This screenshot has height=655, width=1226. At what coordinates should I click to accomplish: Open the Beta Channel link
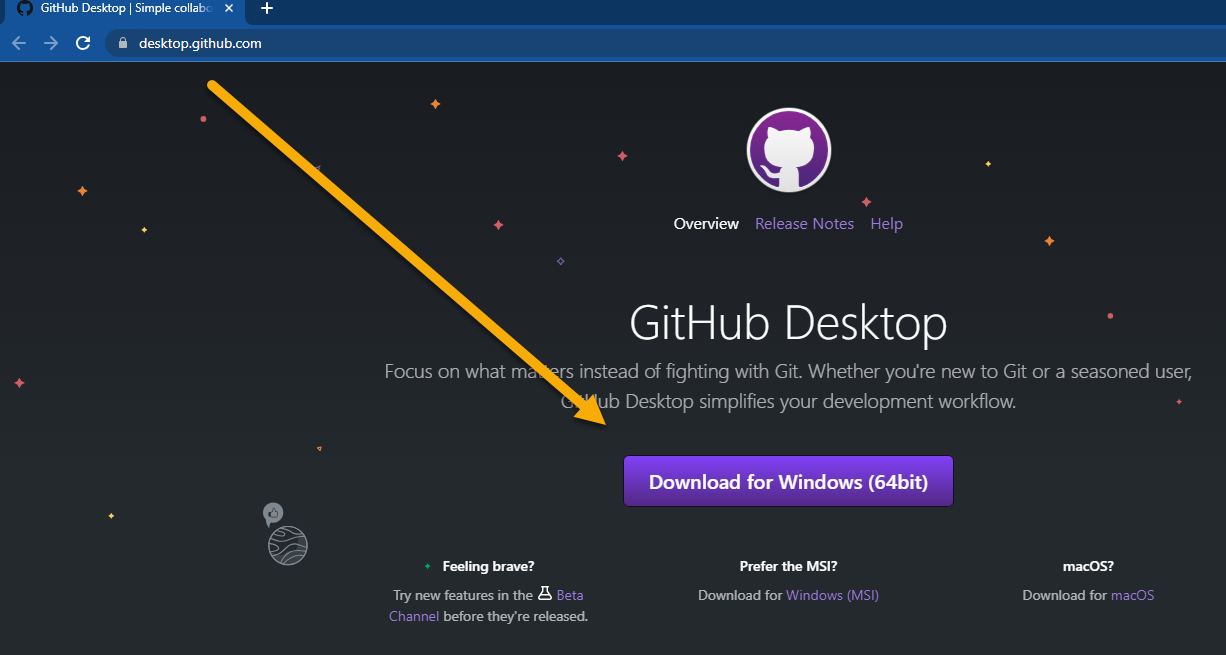tap(486, 605)
